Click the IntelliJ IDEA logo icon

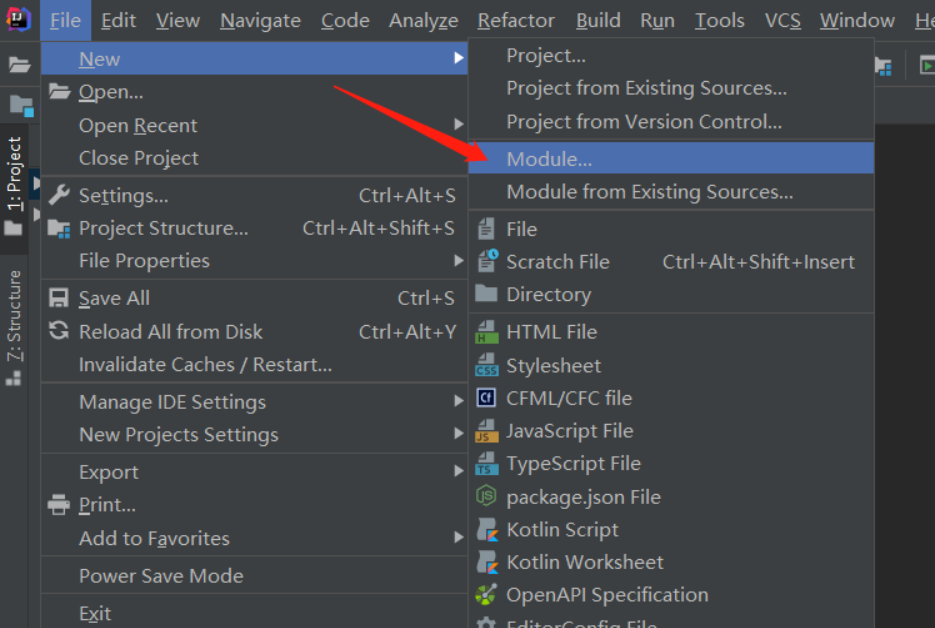point(18,19)
